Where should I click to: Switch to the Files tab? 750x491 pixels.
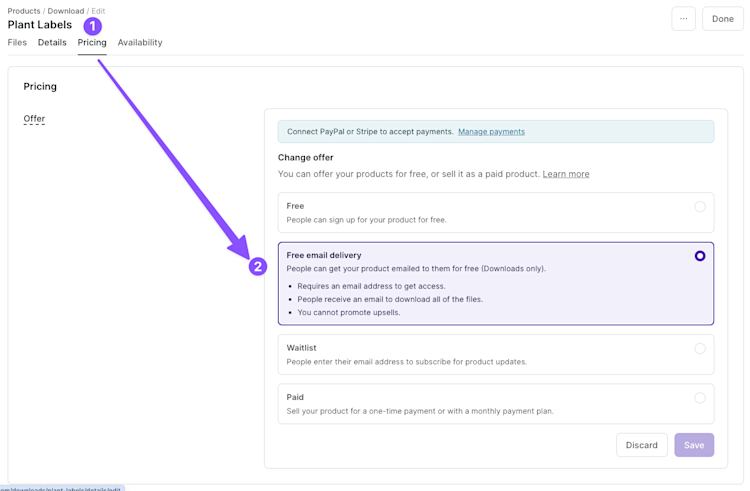point(17,43)
